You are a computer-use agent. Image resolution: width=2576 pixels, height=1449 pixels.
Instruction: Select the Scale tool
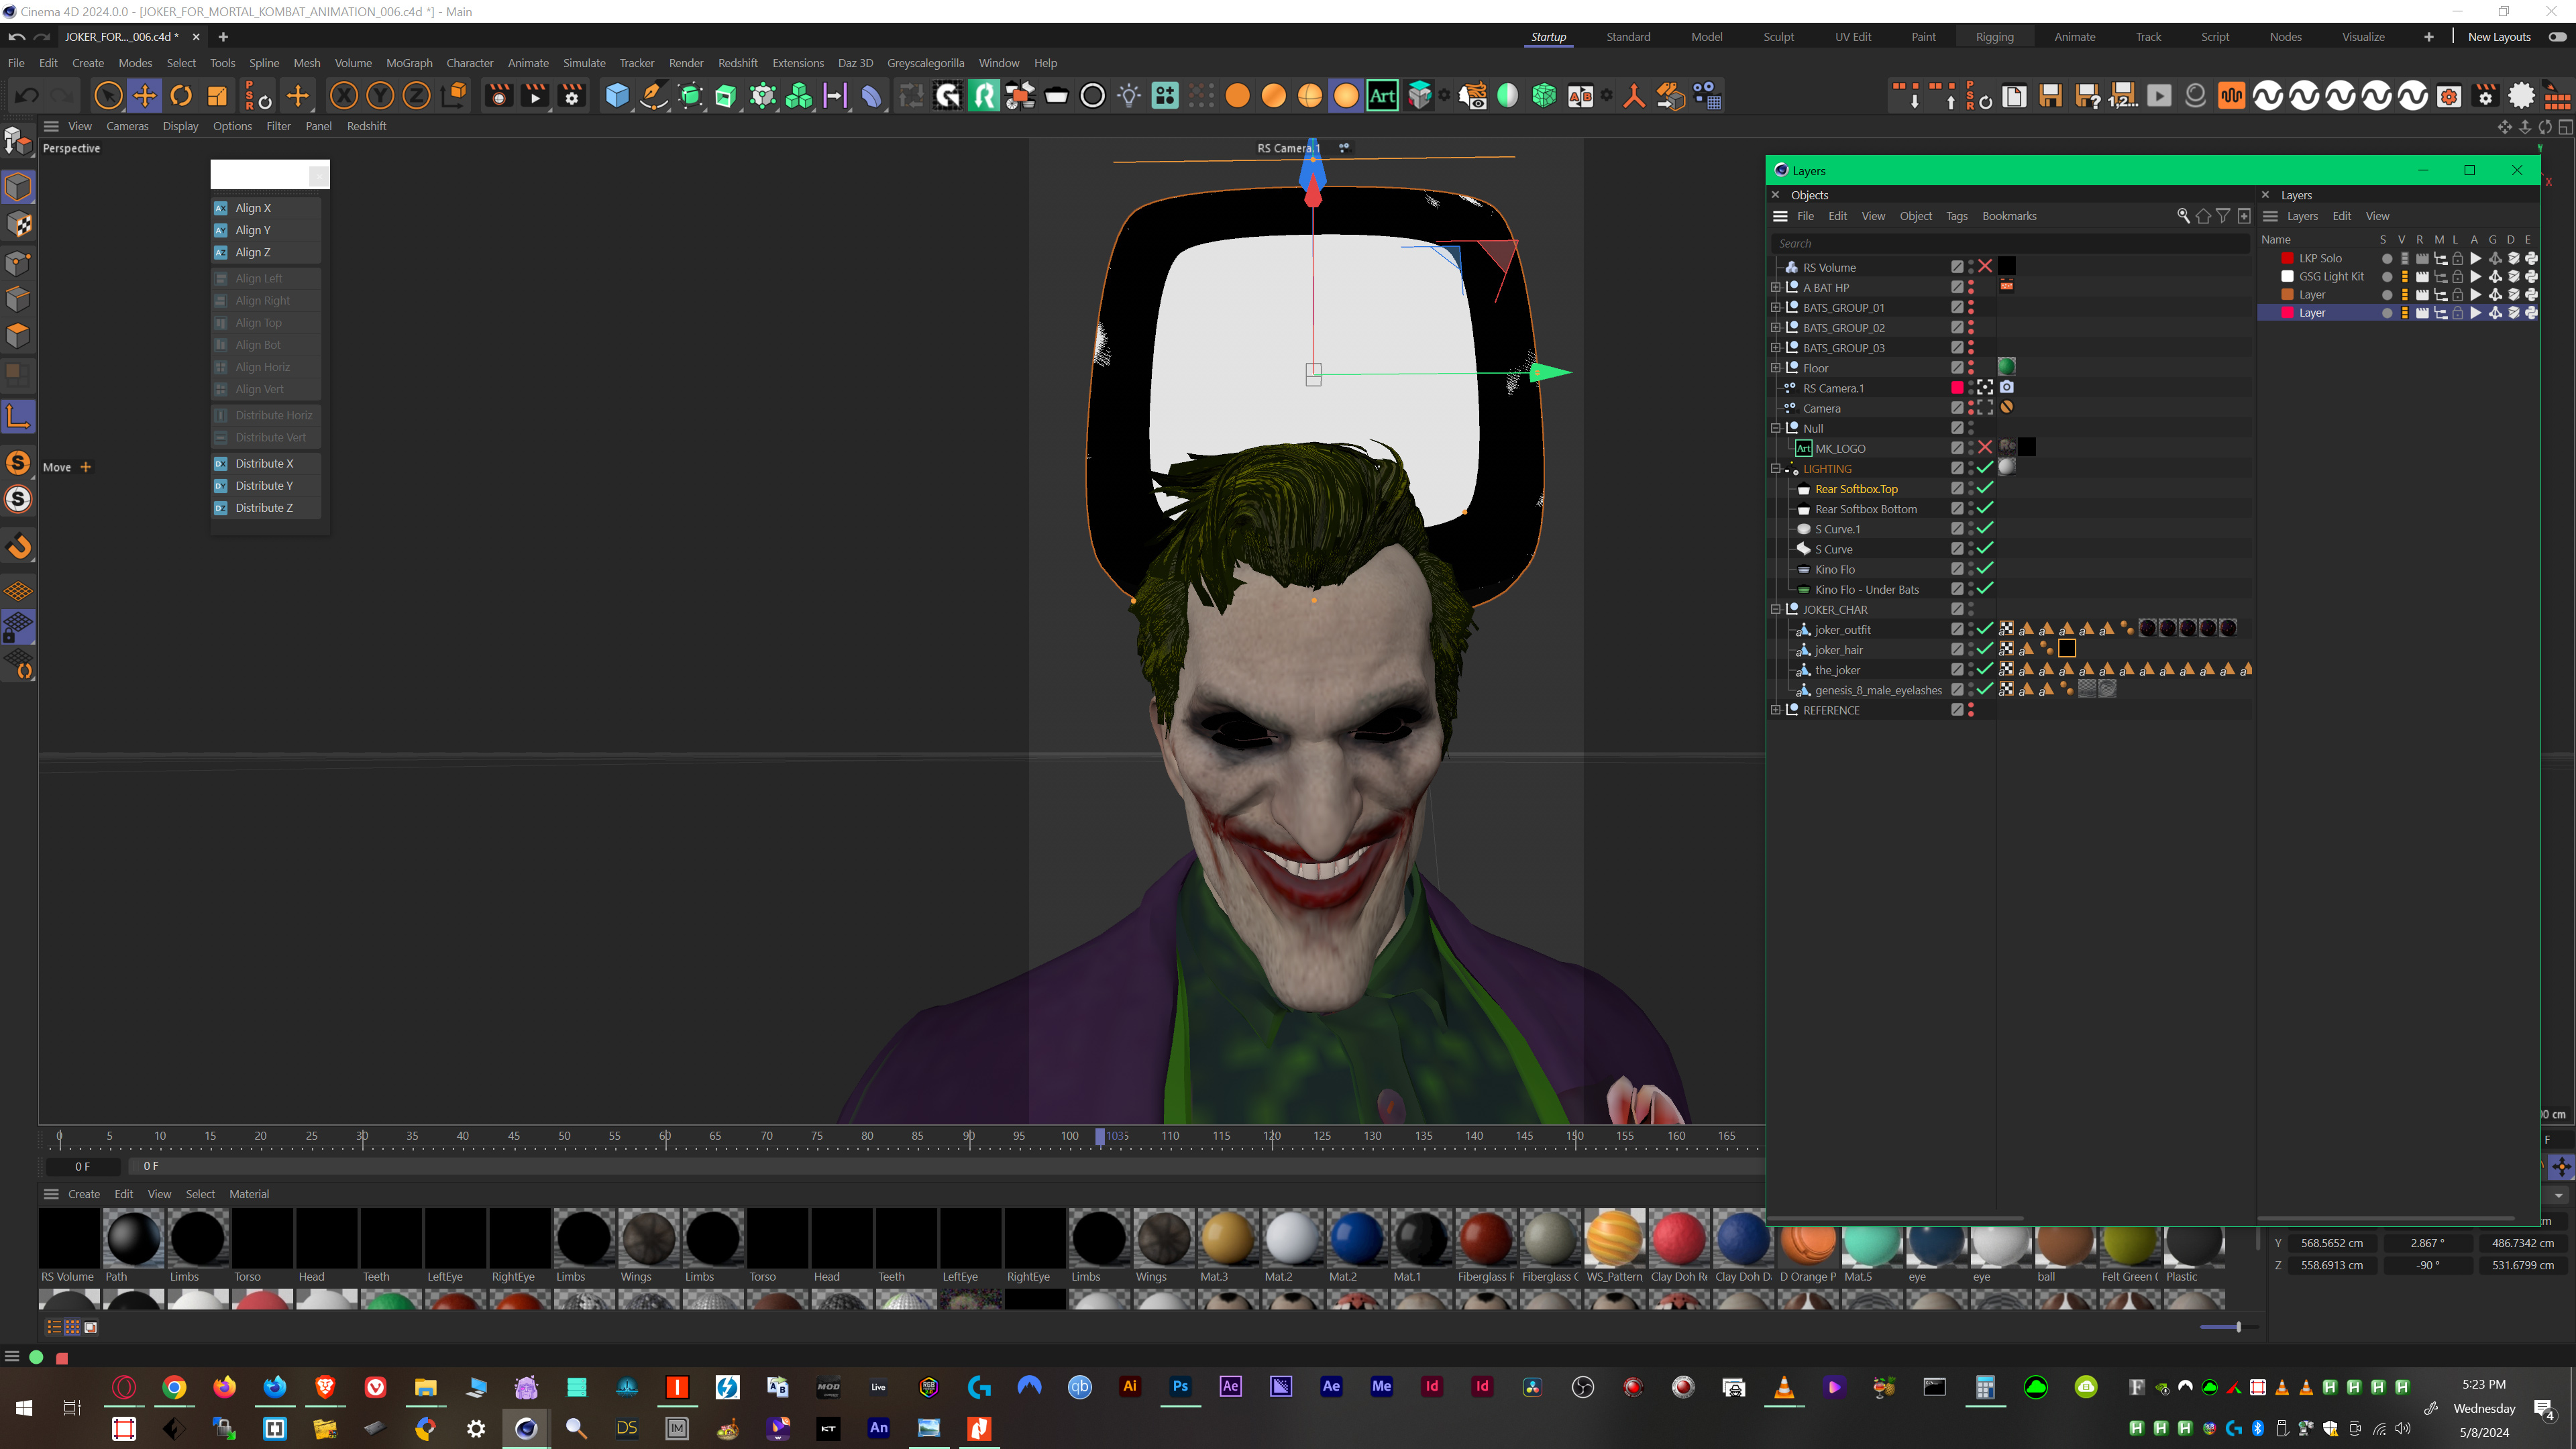coord(217,96)
